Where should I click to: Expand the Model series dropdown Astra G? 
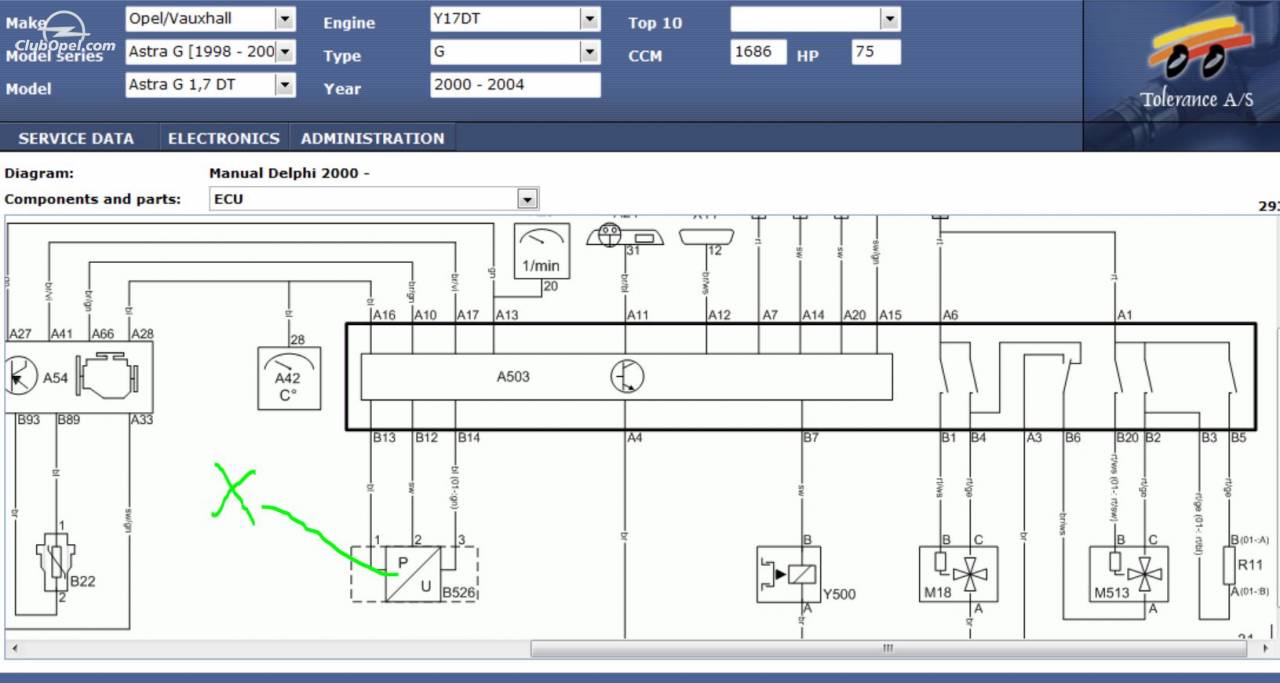(211, 52)
